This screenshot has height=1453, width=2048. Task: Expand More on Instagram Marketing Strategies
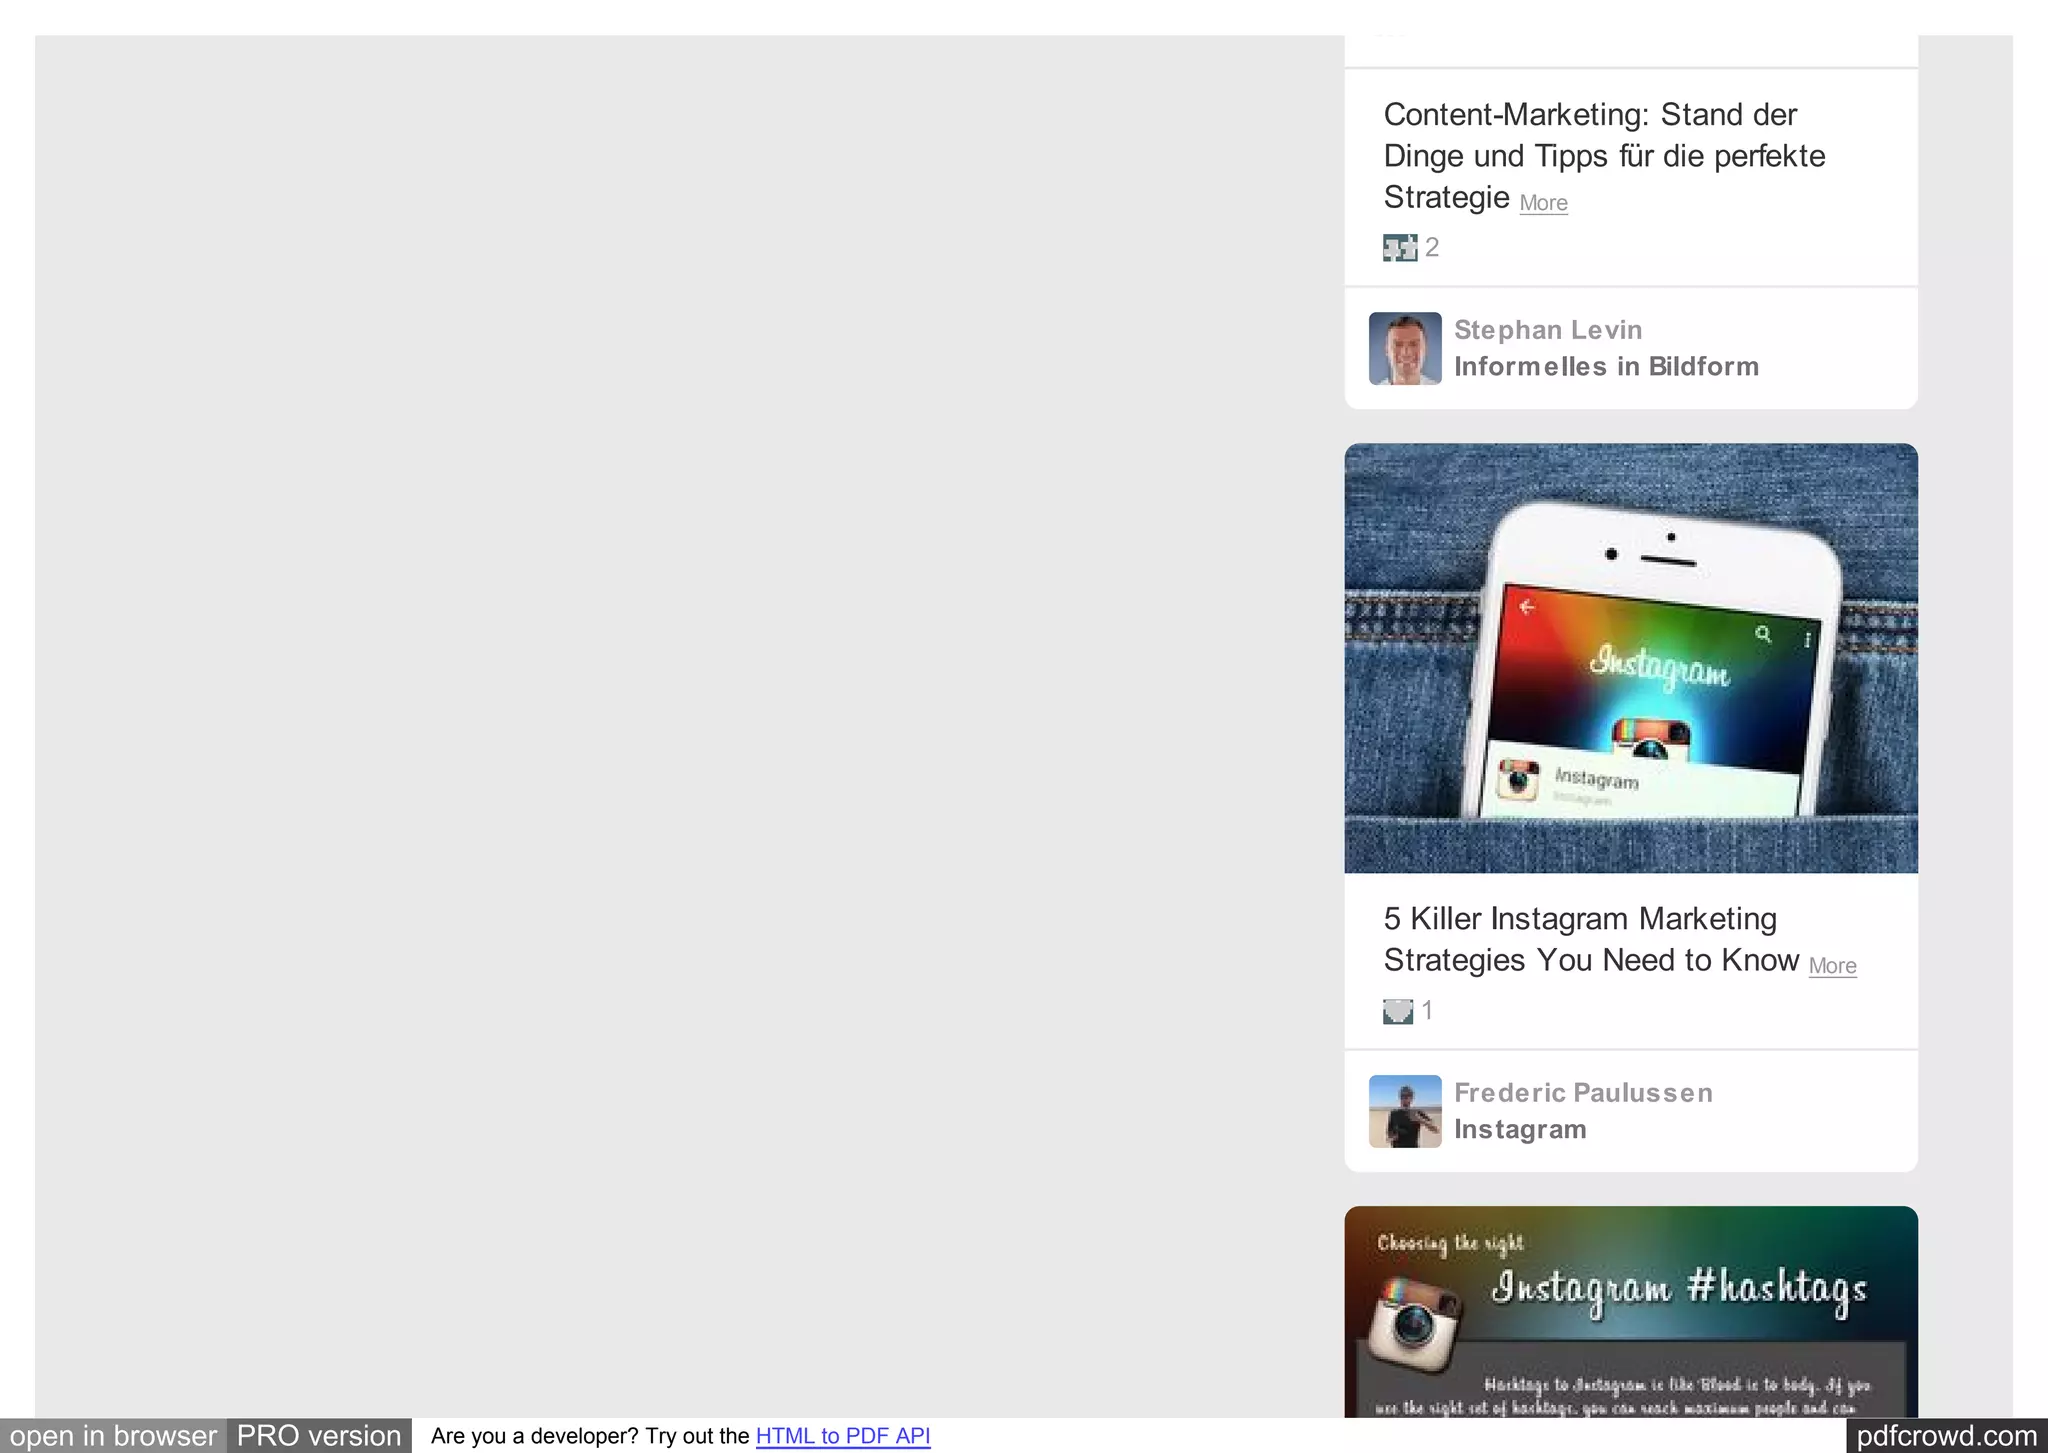tap(1832, 966)
